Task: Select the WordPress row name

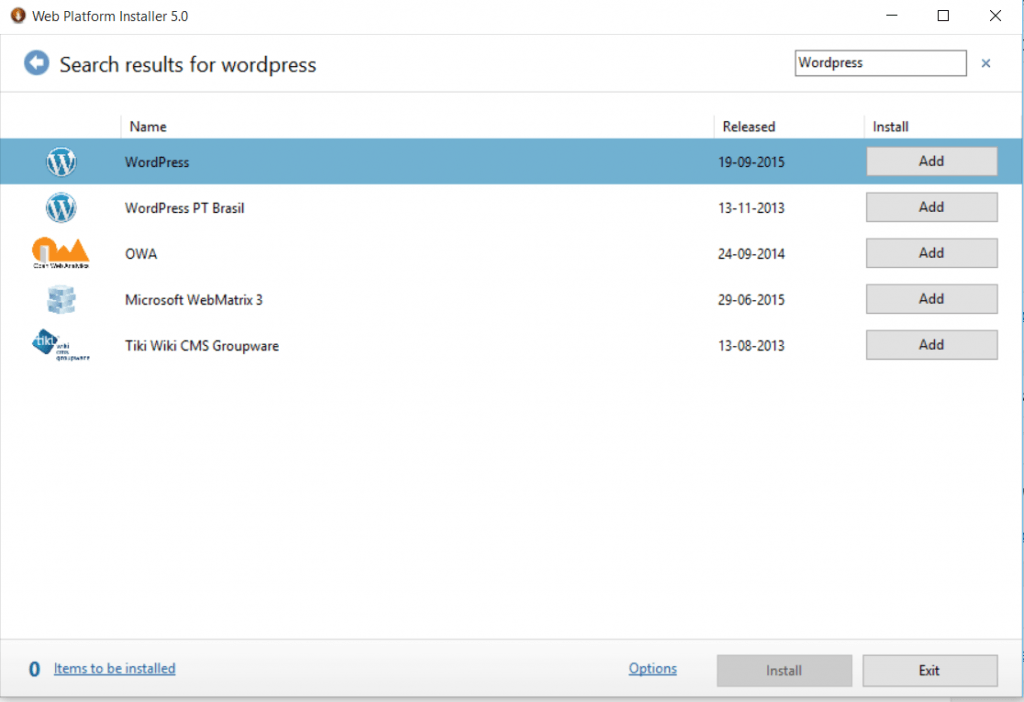Action: (157, 162)
